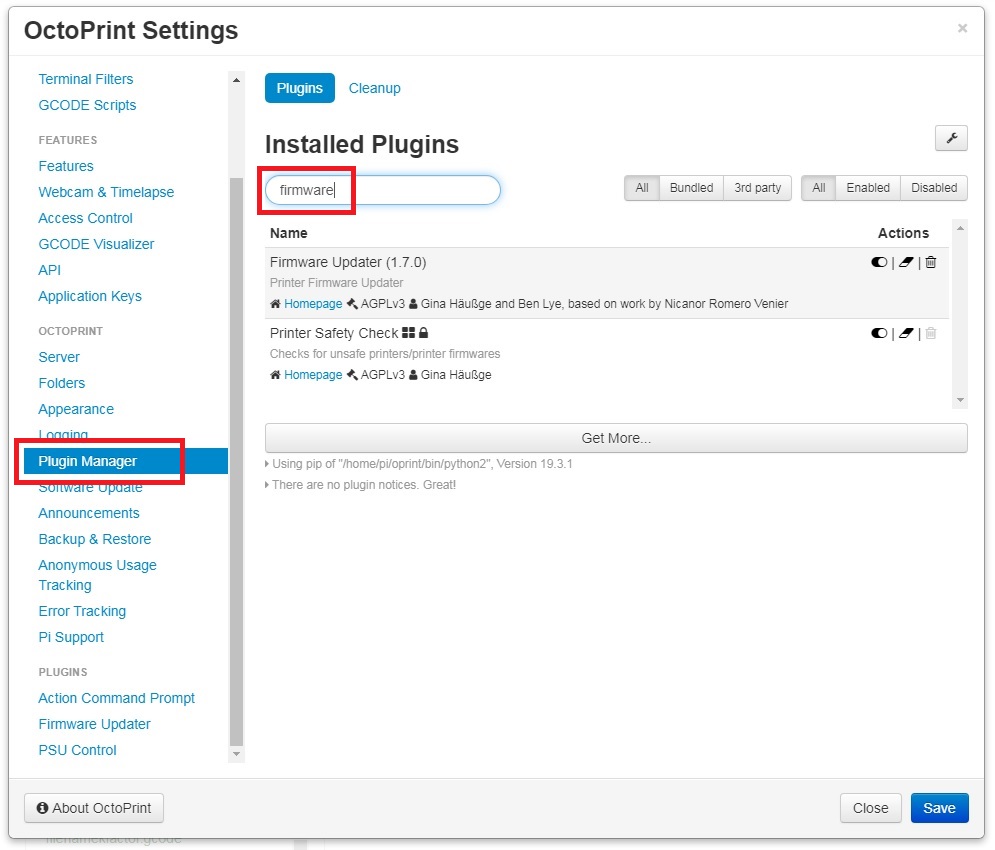This screenshot has height=850, width=995.
Task: Click plugin list scroll-up arrow
Action: point(960,229)
